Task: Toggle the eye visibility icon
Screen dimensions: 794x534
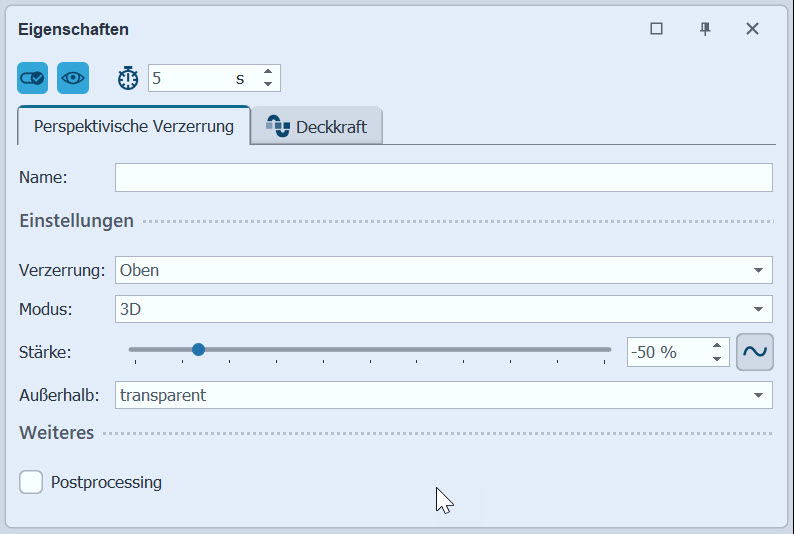Action: 73,77
